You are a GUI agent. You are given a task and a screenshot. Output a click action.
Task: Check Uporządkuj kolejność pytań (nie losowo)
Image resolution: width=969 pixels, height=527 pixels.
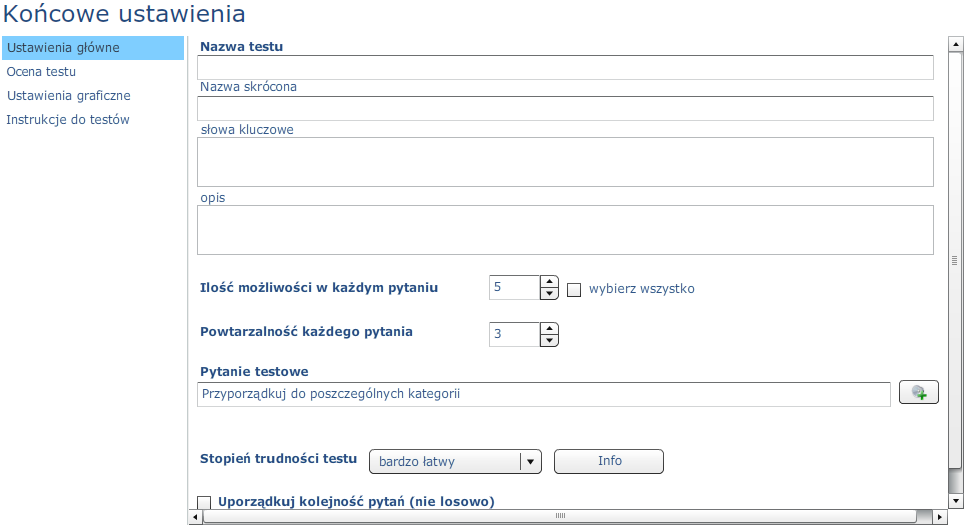pyautogui.click(x=204, y=502)
